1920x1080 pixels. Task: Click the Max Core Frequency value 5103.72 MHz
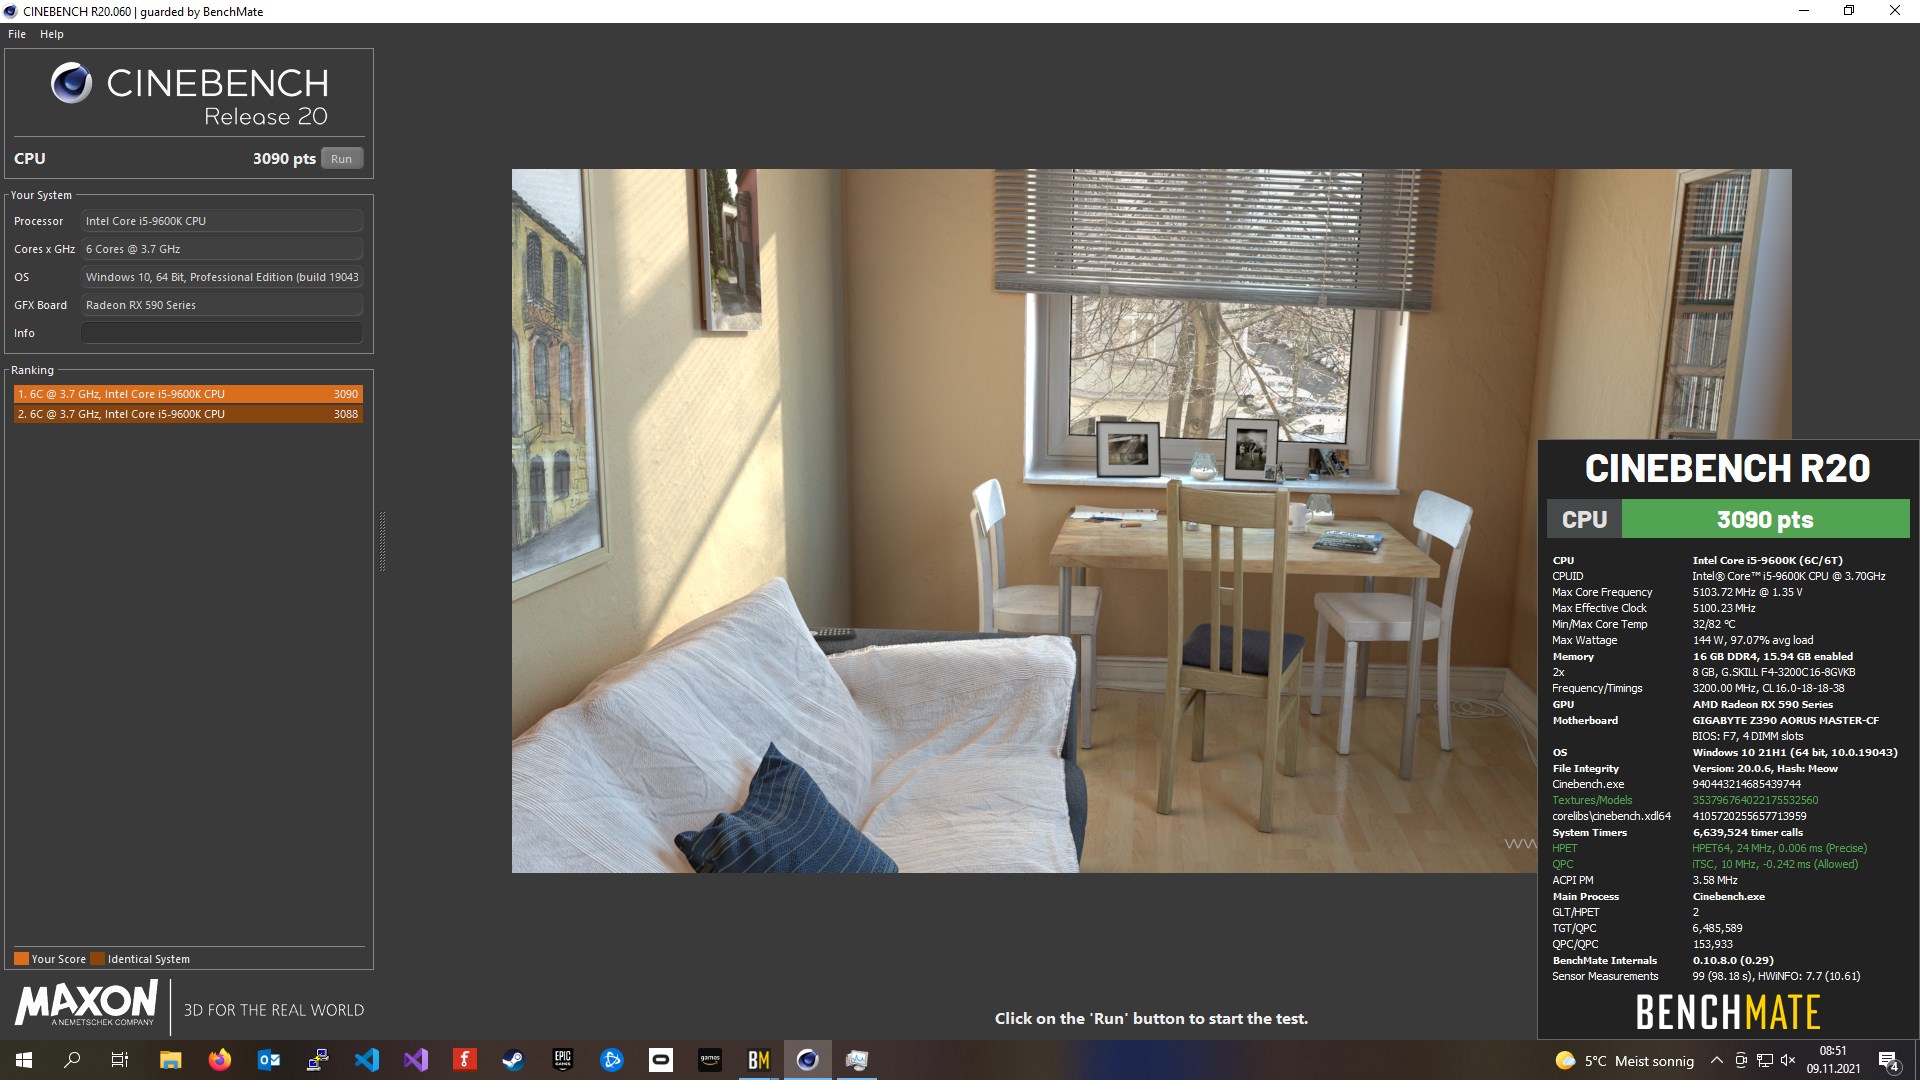pos(1747,592)
